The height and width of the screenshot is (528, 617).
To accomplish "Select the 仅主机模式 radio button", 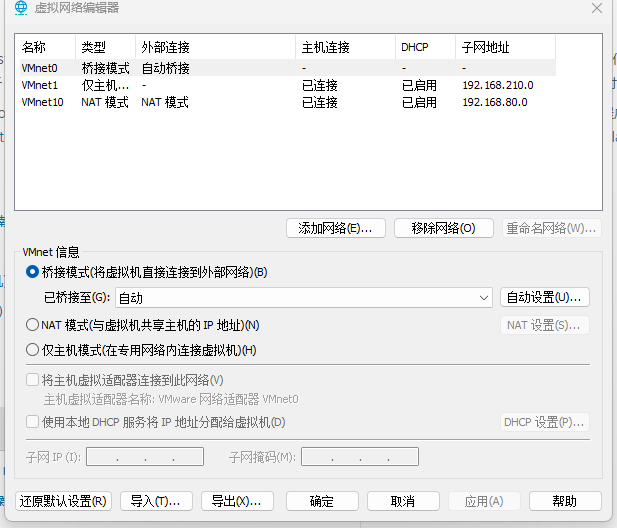I will tap(32, 350).
